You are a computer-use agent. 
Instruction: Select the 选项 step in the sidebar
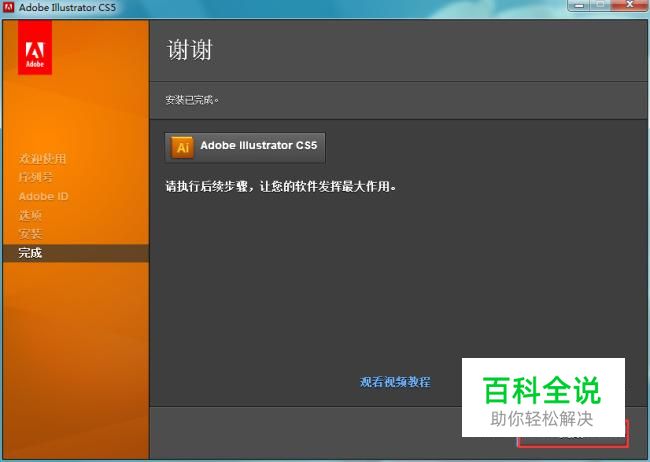30,215
